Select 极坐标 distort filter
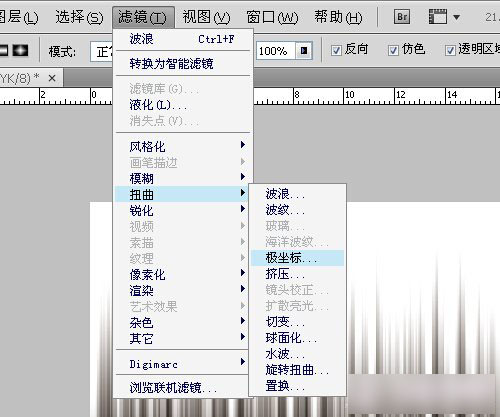The width and height of the screenshot is (500, 417). (297, 258)
